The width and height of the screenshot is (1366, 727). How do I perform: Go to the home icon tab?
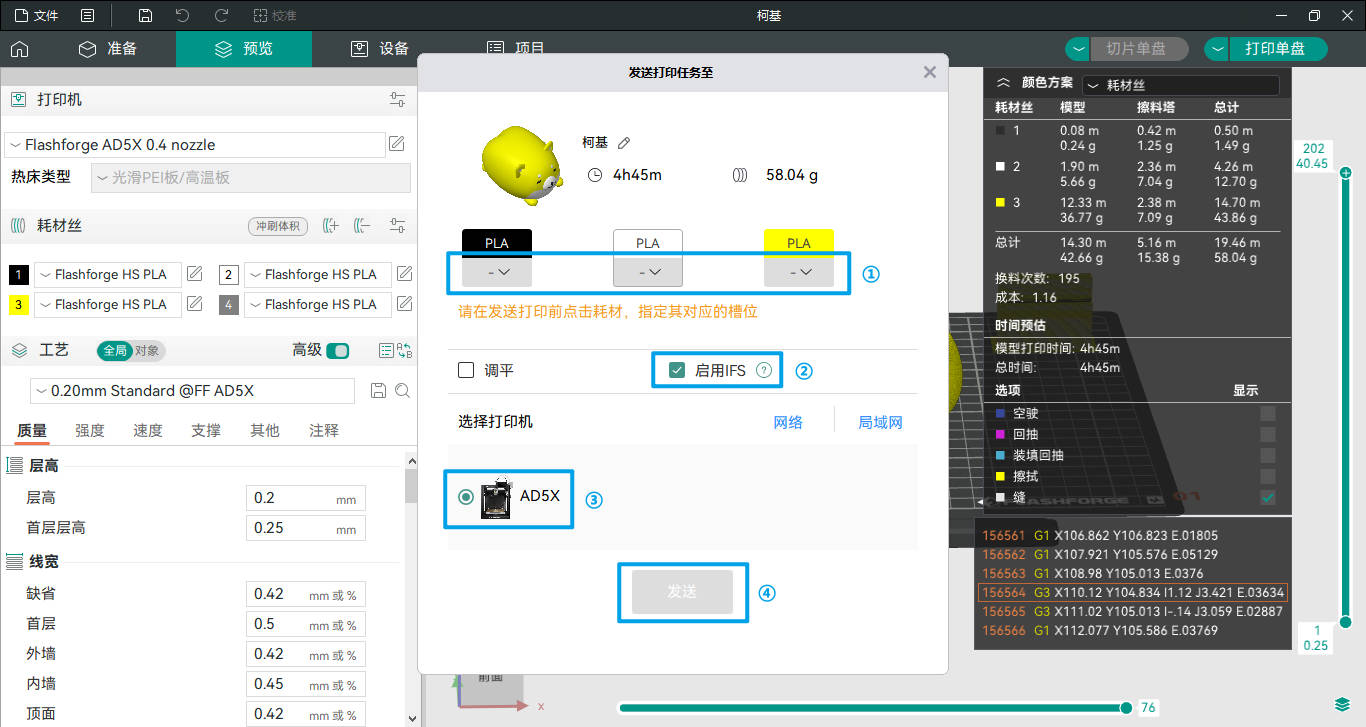19,49
